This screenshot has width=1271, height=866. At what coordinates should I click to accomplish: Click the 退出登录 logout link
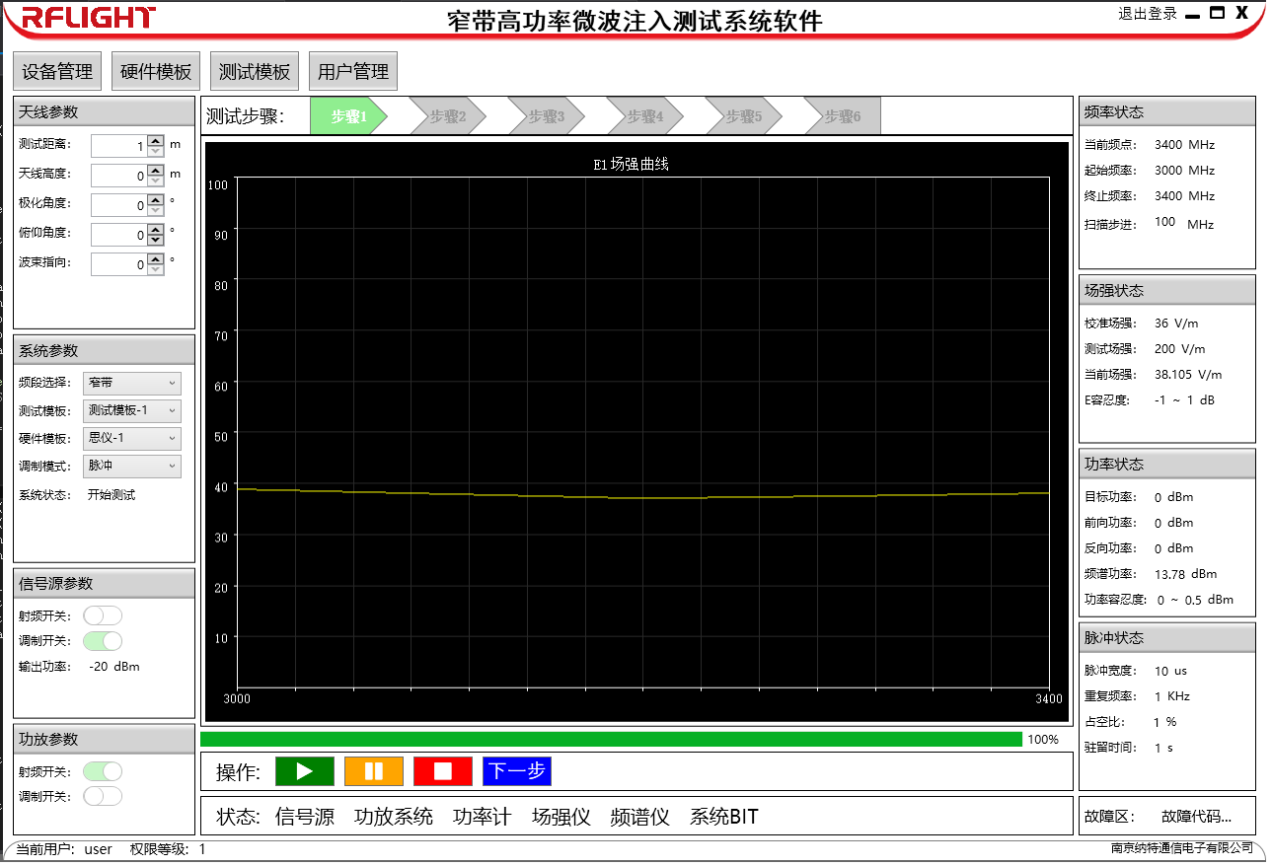tap(1147, 14)
